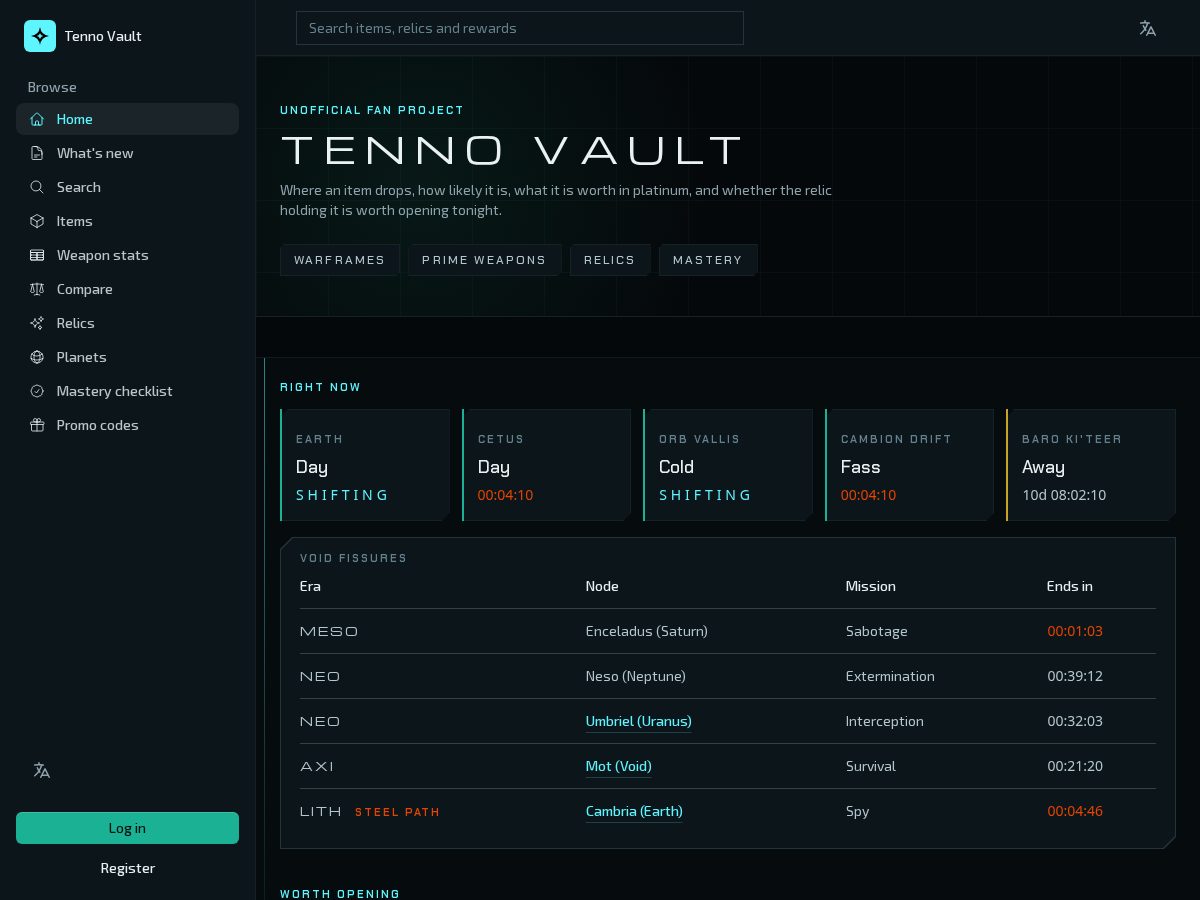Click the Extermination mission cell
This screenshot has height=900, width=1200.
point(890,676)
